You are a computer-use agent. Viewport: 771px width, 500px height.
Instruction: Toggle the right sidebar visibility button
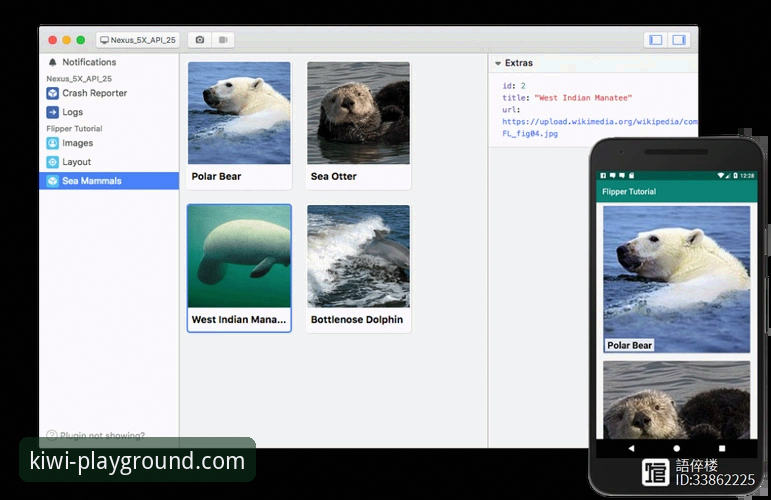click(x=679, y=40)
